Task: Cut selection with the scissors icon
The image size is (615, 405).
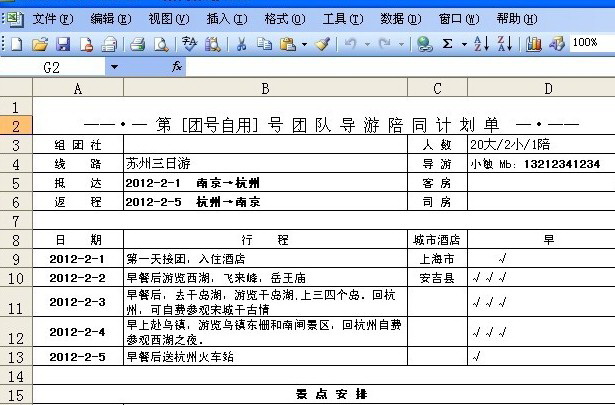Action: 241,44
